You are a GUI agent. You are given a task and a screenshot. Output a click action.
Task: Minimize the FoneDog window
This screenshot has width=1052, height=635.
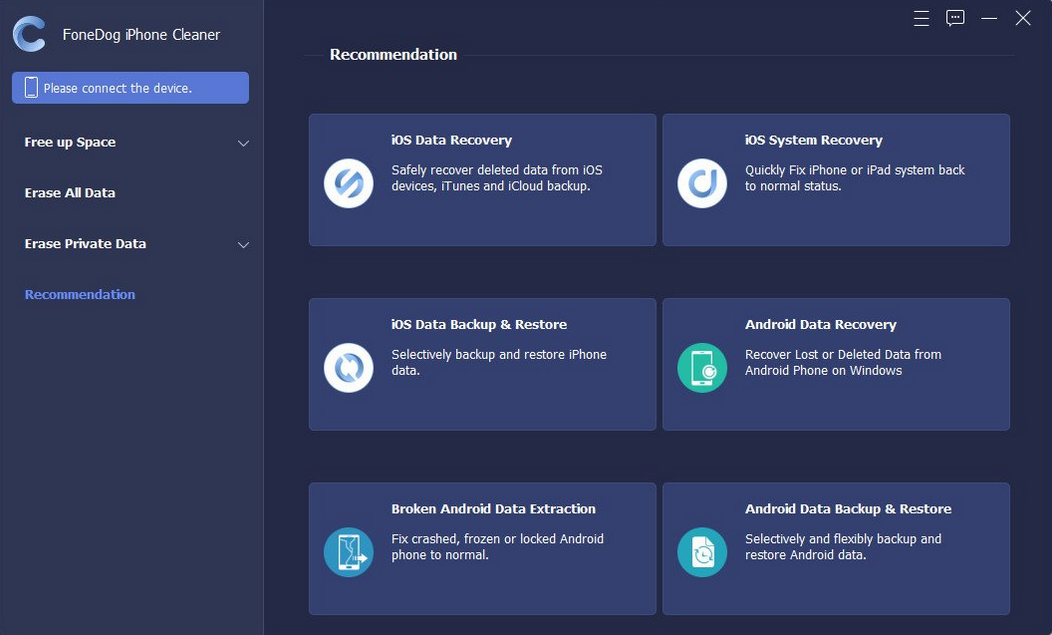tap(989, 18)
